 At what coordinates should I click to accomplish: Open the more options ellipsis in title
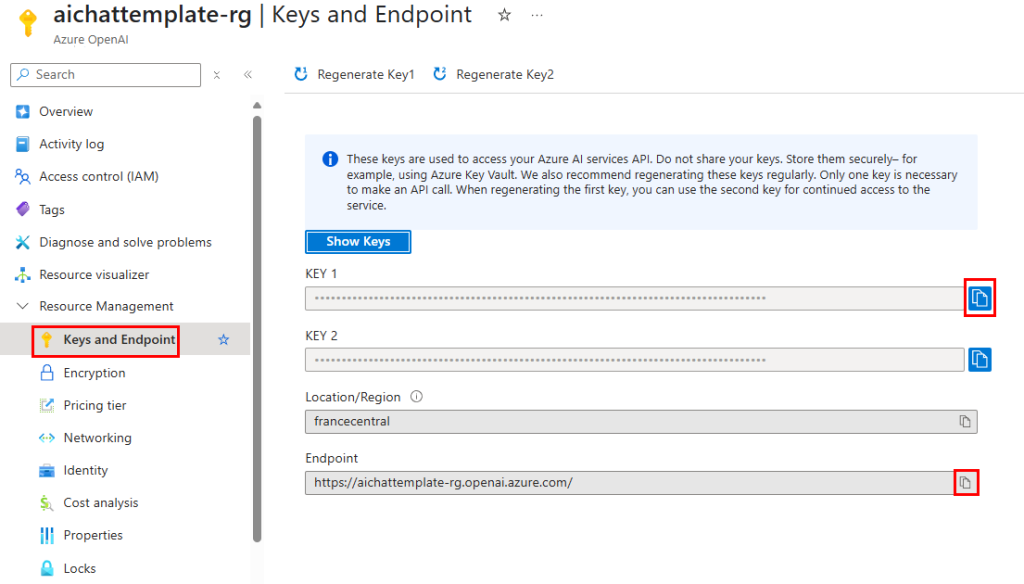(x=537, y=15)
